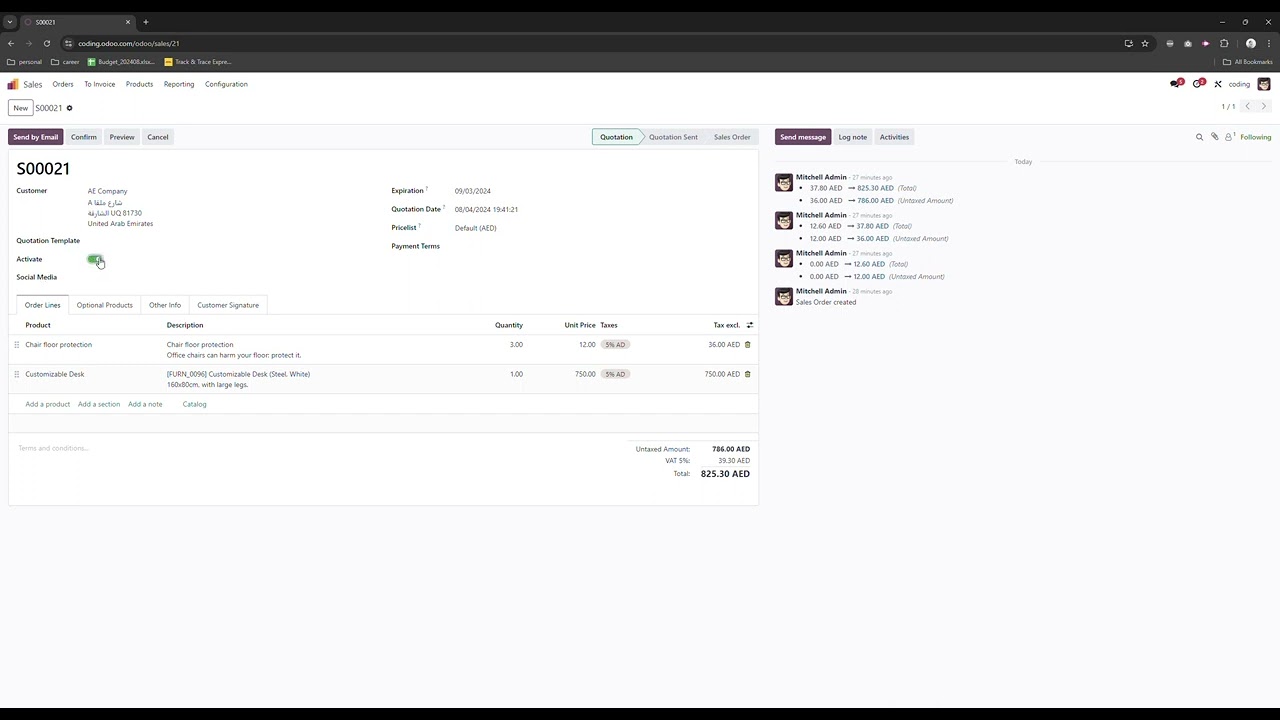Open the To Invoice menu
This screenshot has height=720, width=1280.
[x=99, y=84]
